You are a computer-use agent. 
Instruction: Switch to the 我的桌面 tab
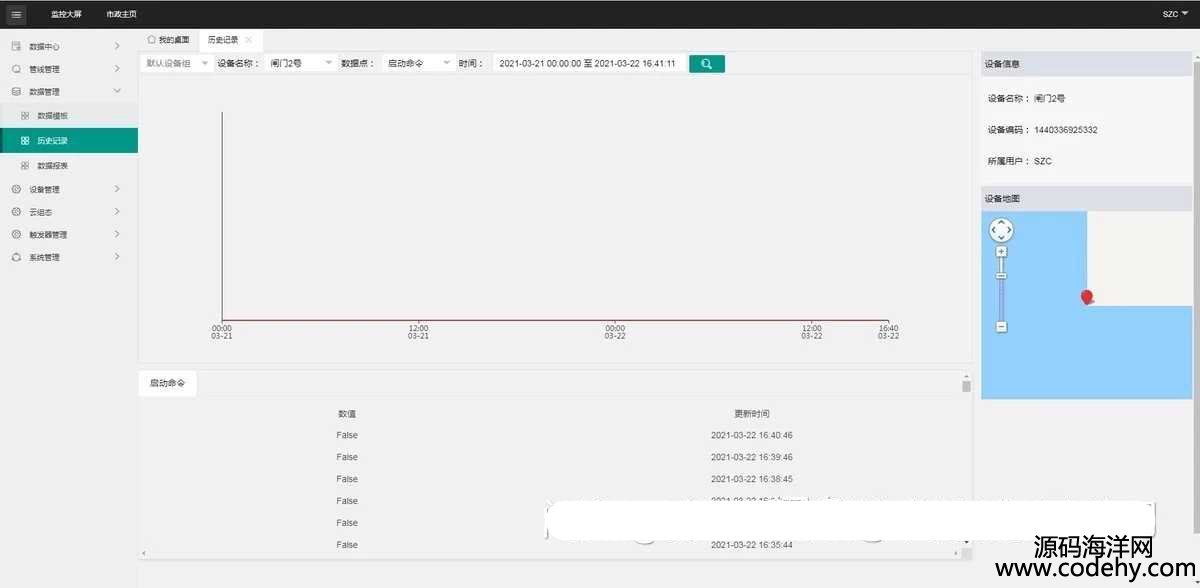point(168,39)
